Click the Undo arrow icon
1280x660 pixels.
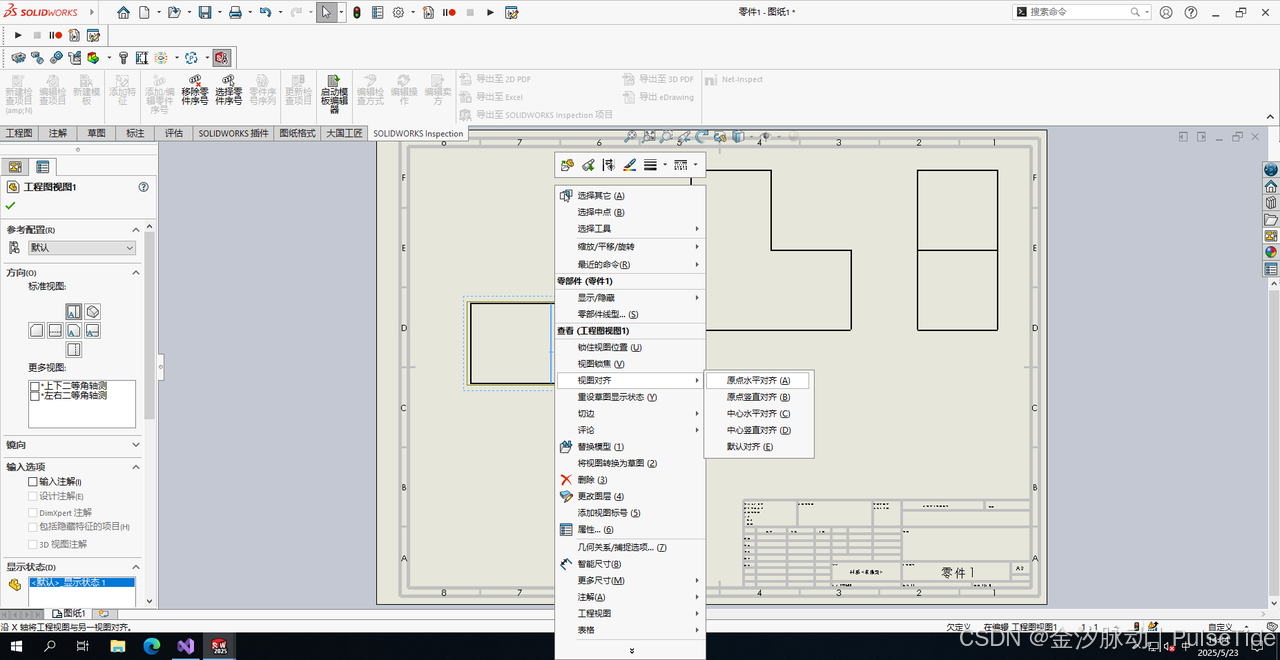point(265,13)
